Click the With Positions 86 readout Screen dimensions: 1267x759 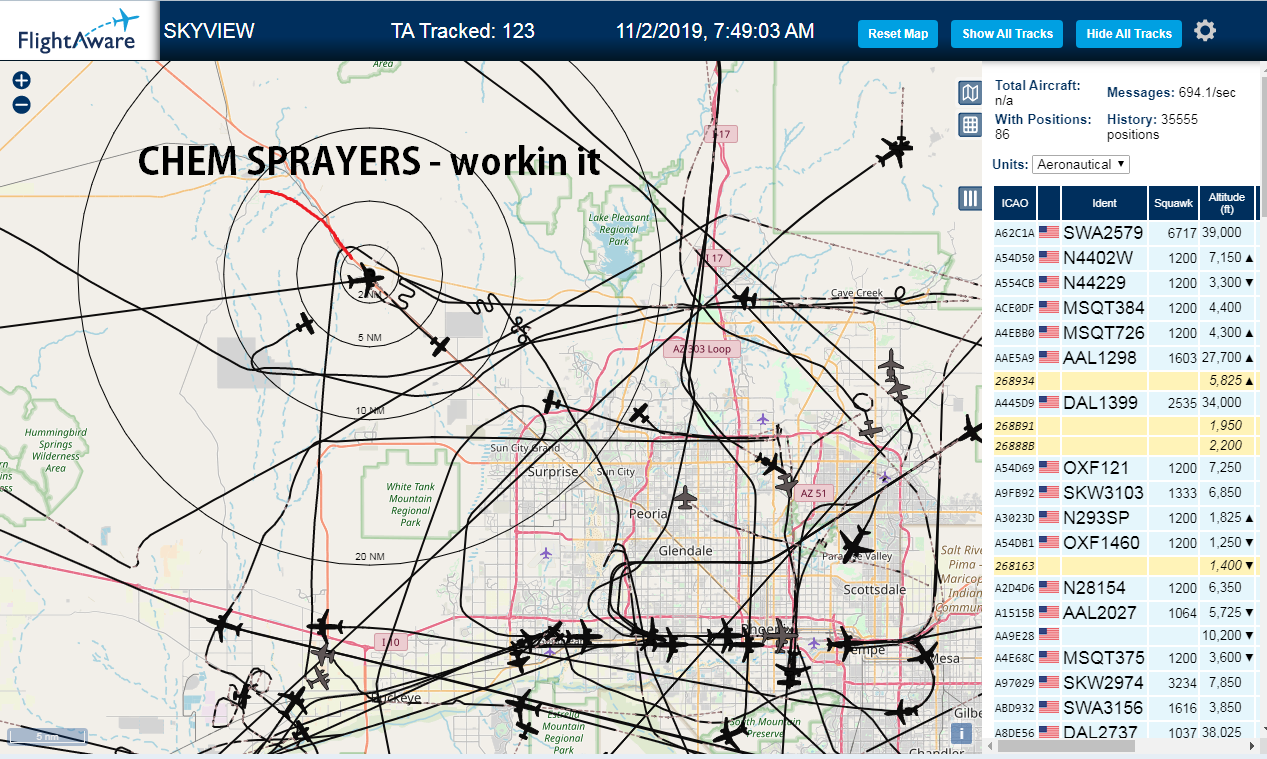pos(1043,126)
